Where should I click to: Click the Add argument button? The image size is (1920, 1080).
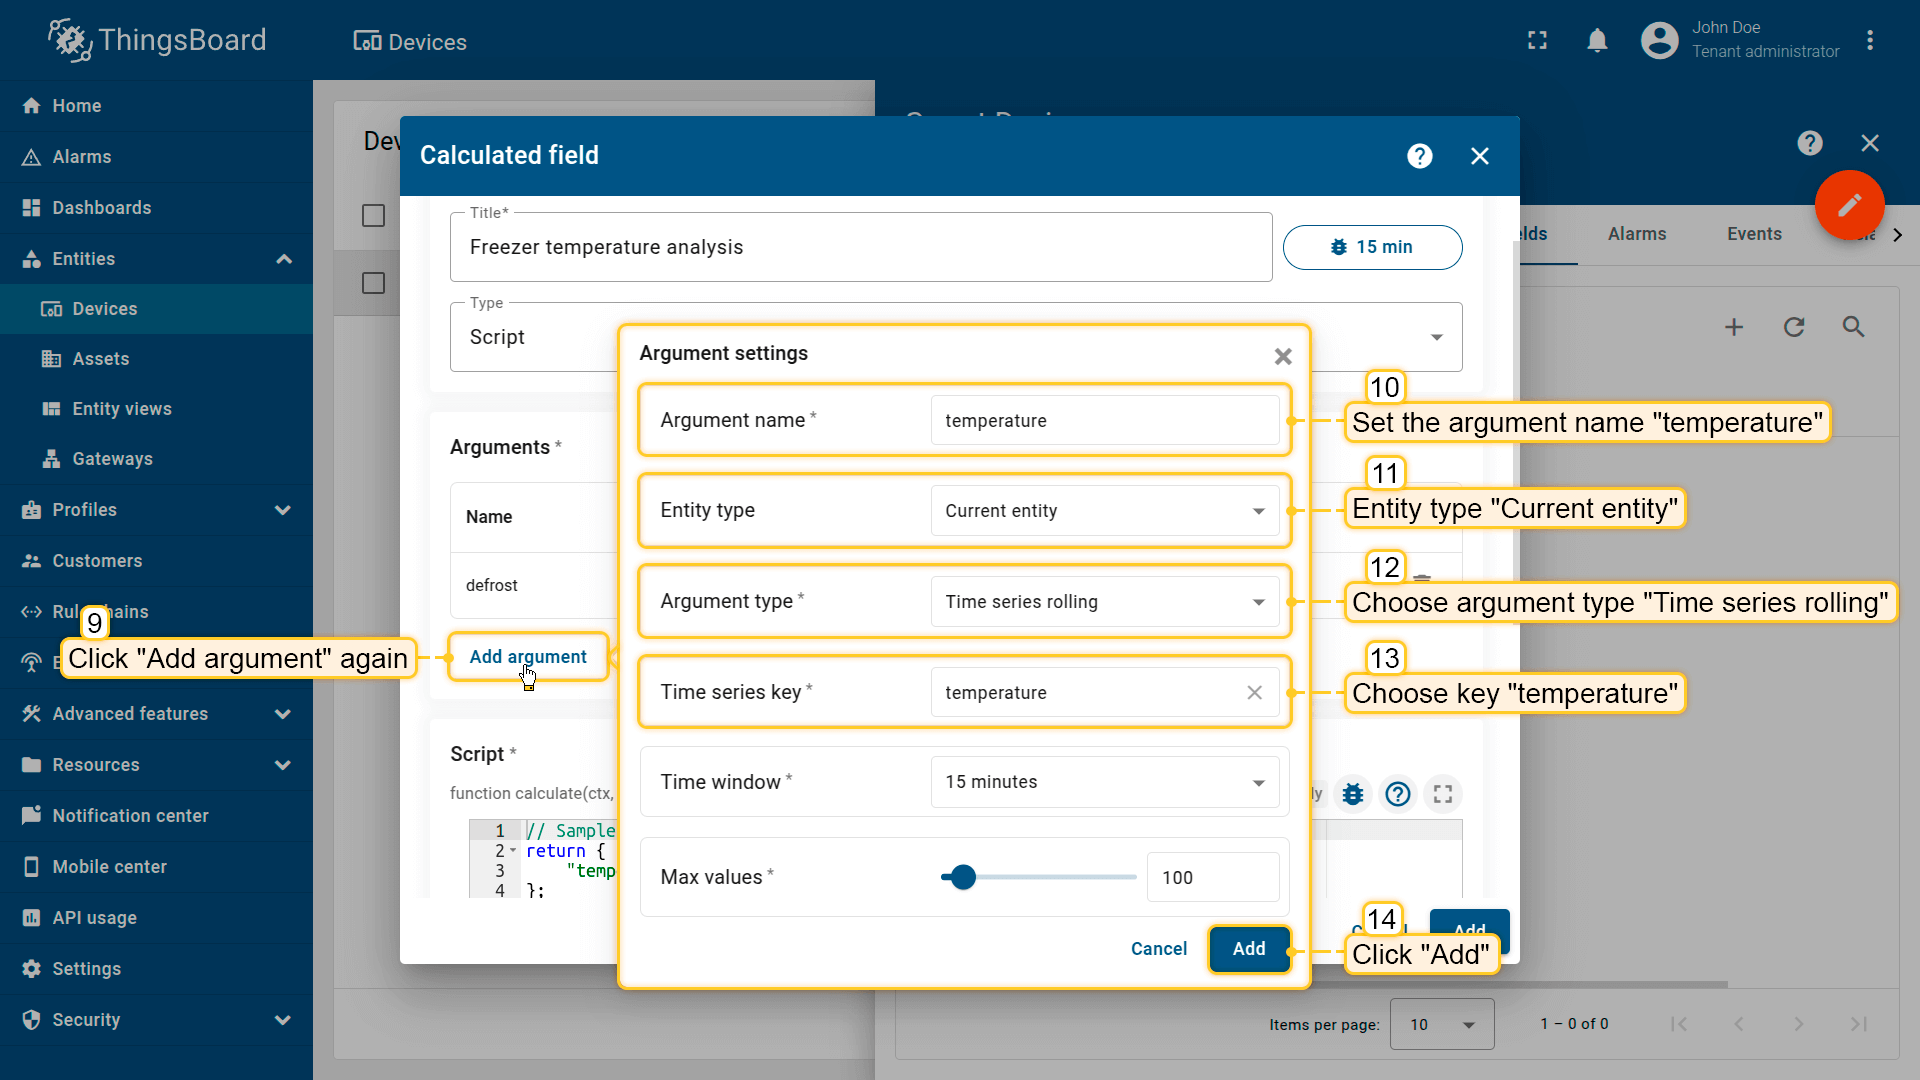[x=528, y=657]
